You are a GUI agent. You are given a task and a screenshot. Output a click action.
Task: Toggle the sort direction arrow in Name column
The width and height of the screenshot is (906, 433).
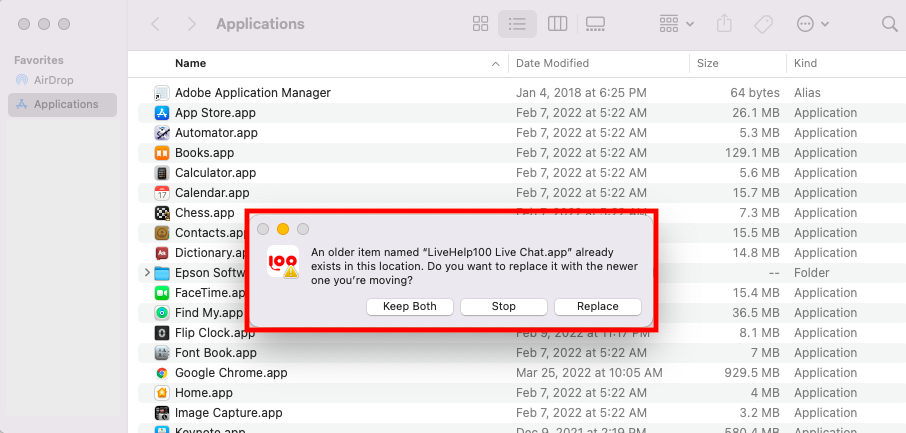click(495, 64)
